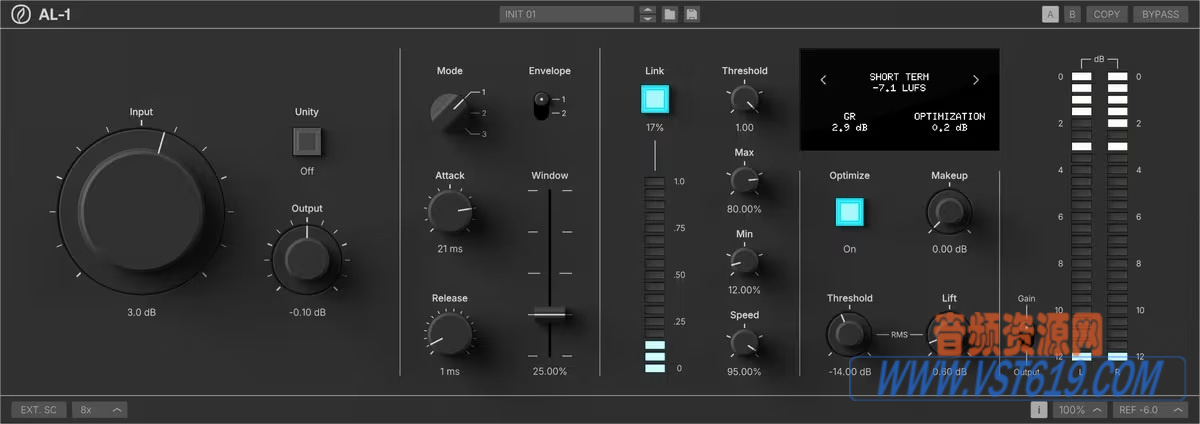Viewport: 1200px width, 424px height.
Task: Click the Off label under Unity
Action: point(307,171)
